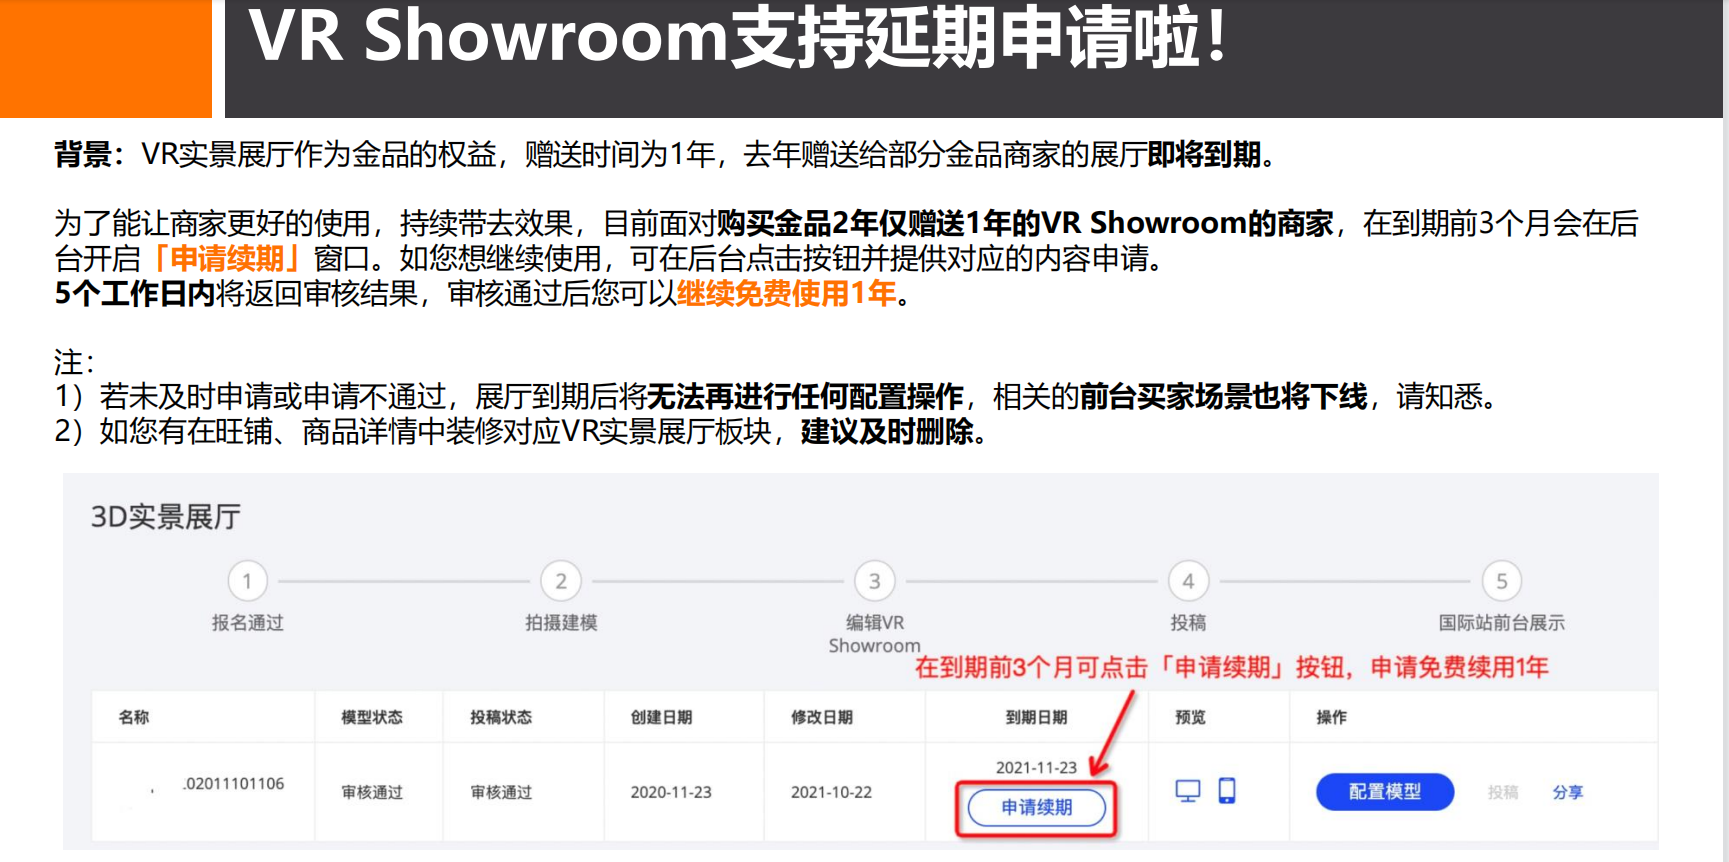Click the 到期日期 column header

pos(1036,717)
